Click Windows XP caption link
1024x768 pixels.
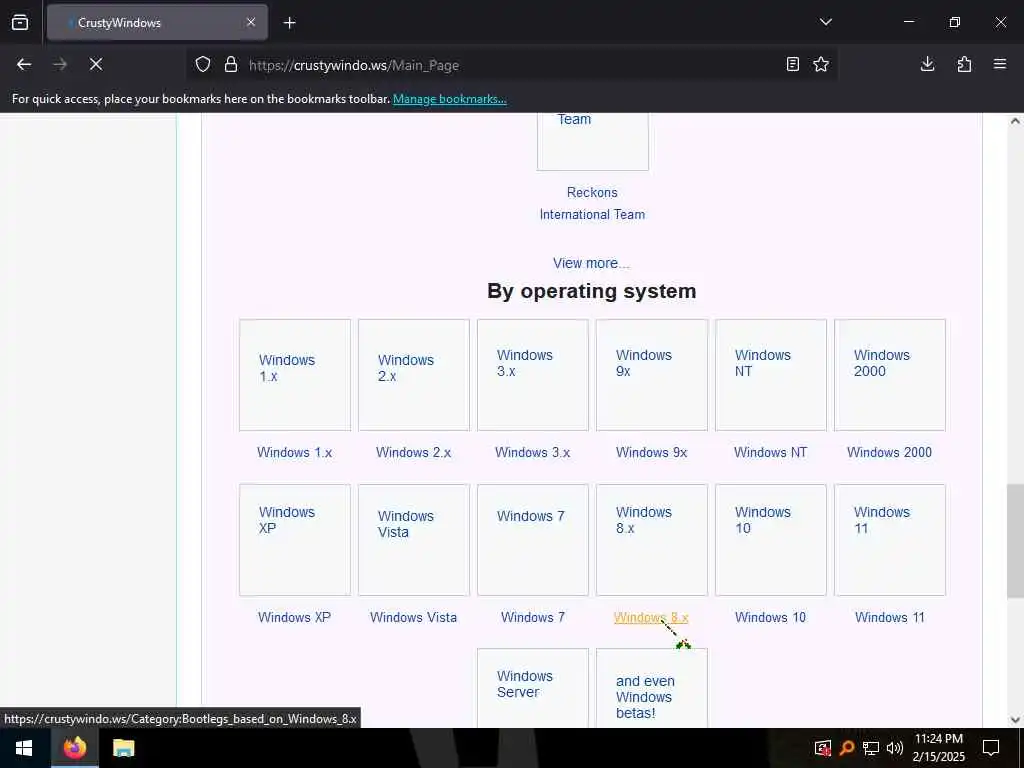295,618
